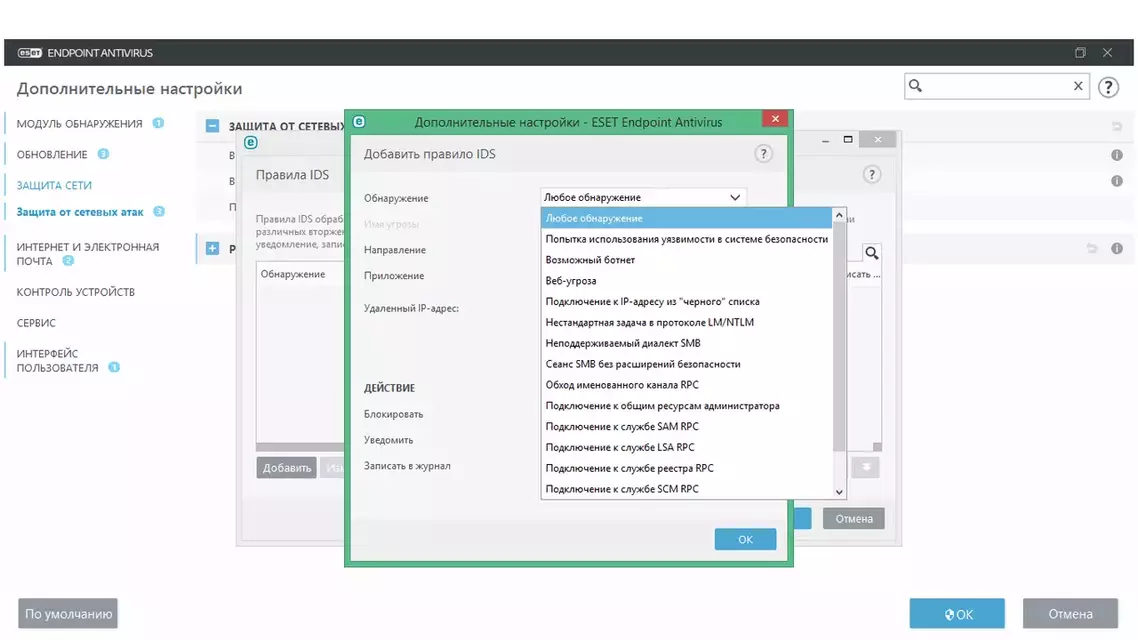Screen dimensions: 1138x640
Task: Restore the main ESET window
Action: point(1080,52)
